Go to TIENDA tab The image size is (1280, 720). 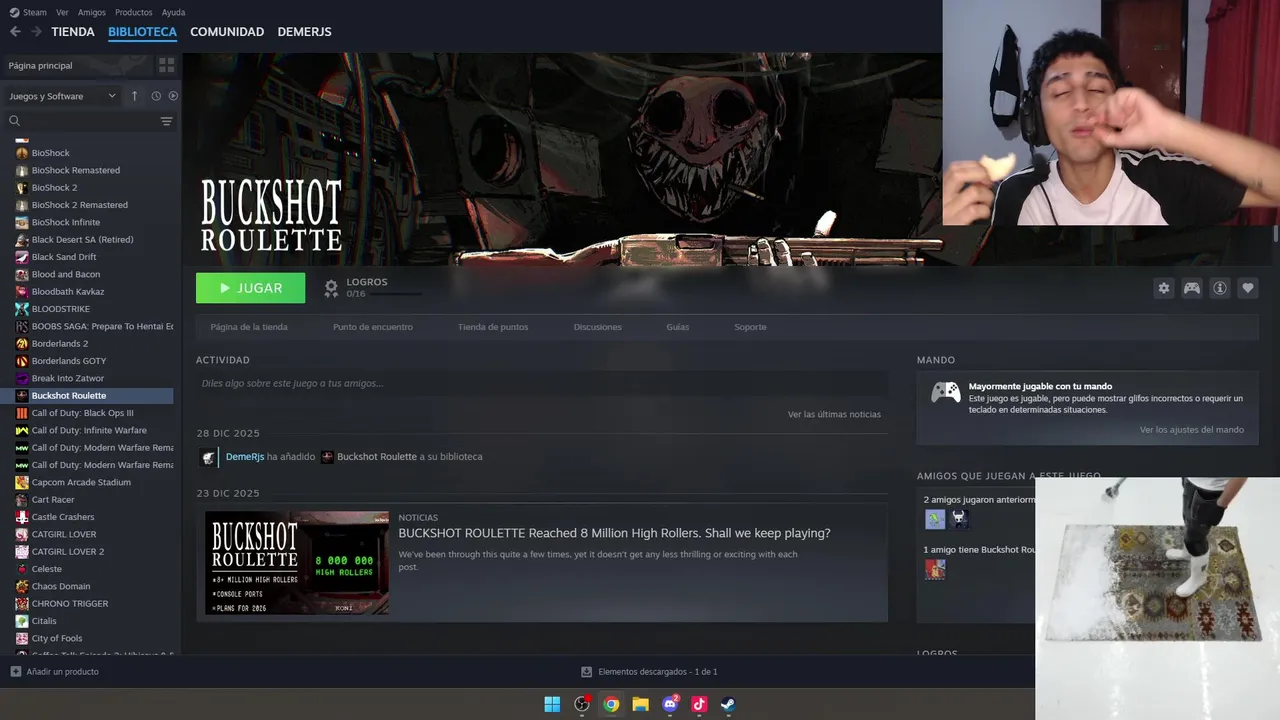click(x=73, y=32)
